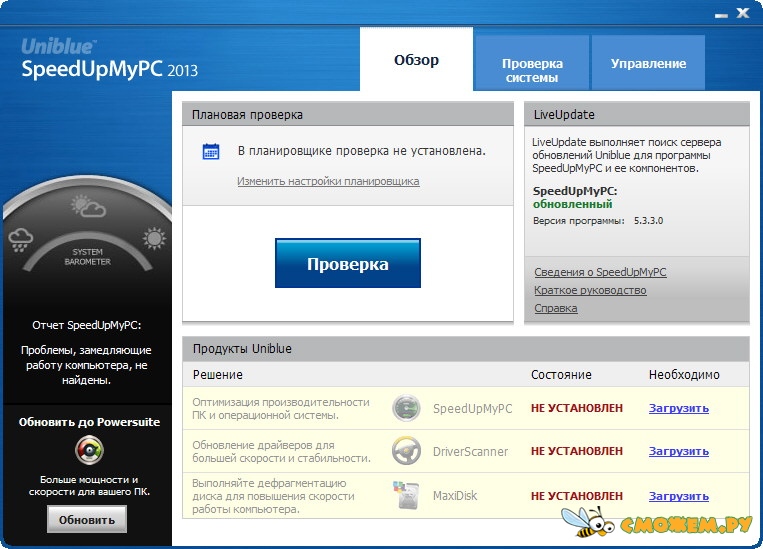Image resolution: width=763 pixels, height=549 pixels.
Task: Click НЕ УСТАНОВЛЕН status in DriverScanner row
Action: click(x=577, y=451)
